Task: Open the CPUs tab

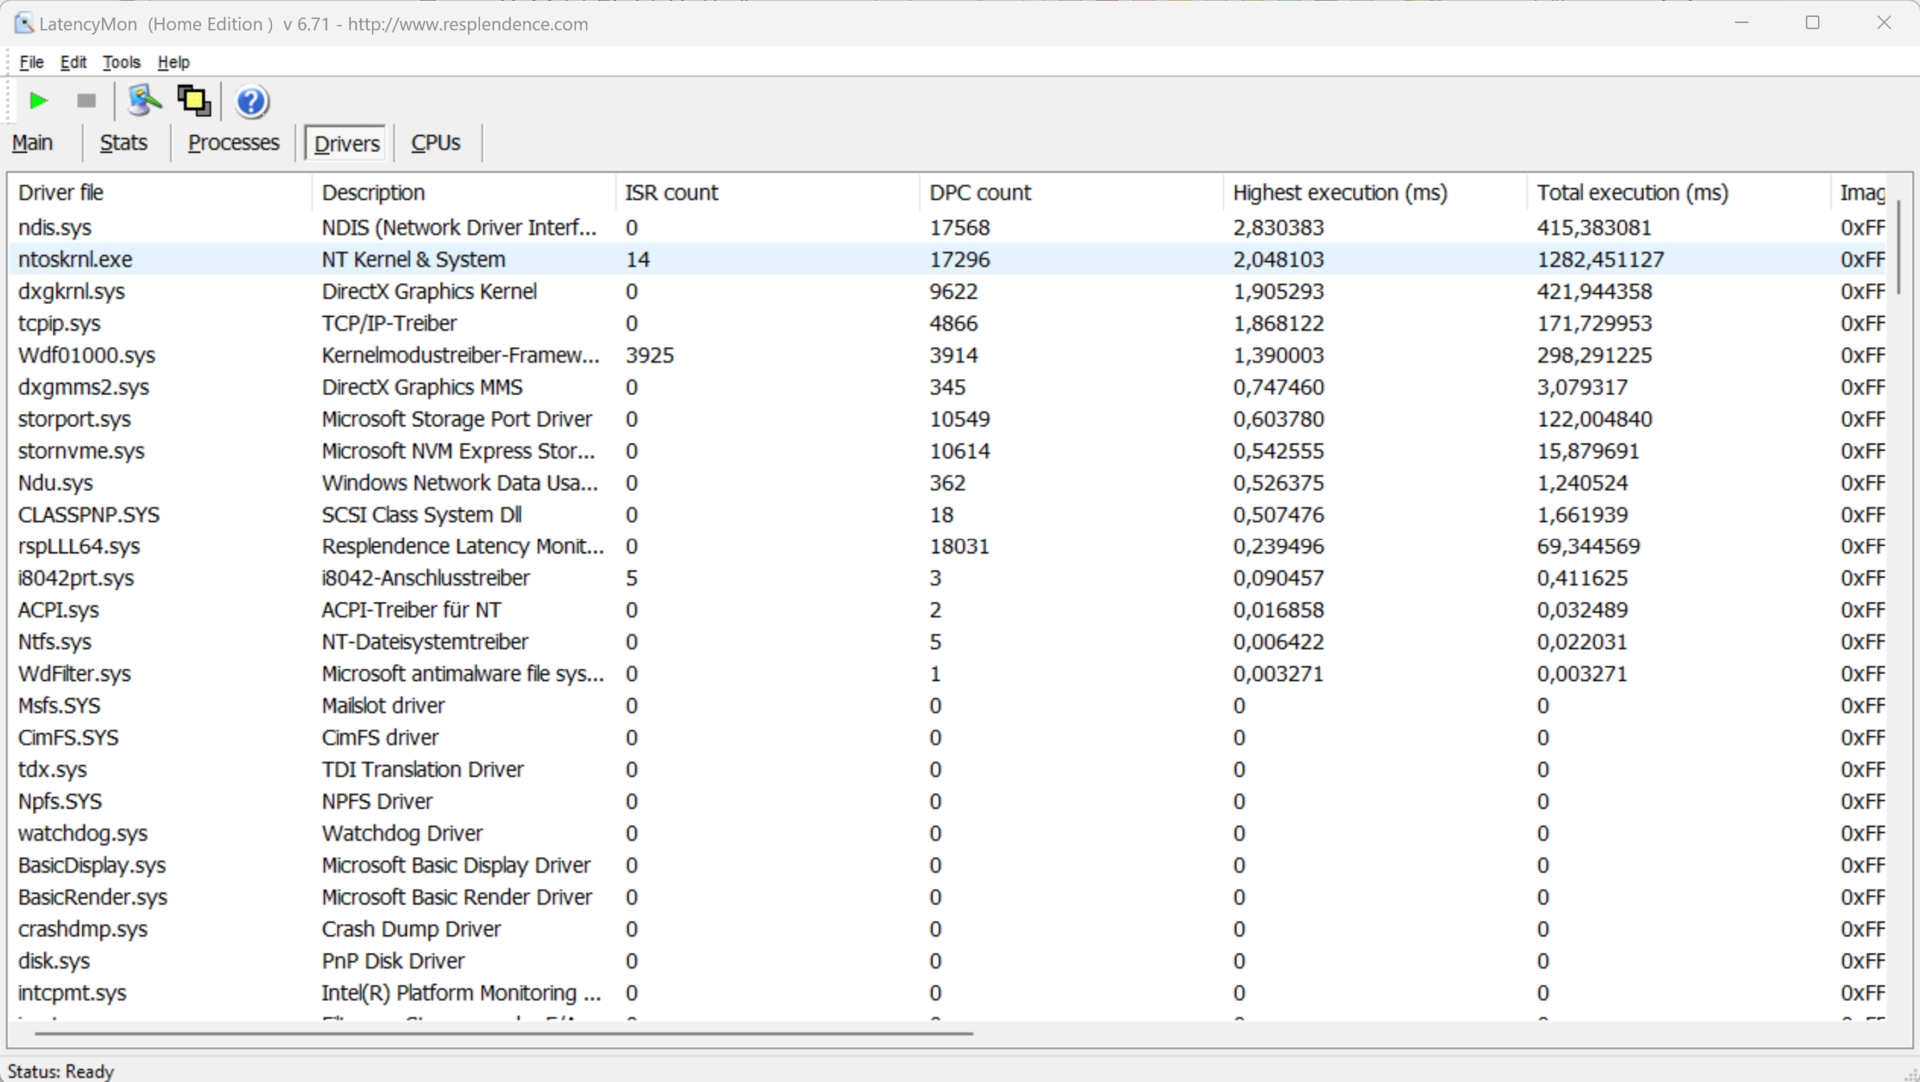Action: point(436,143)
